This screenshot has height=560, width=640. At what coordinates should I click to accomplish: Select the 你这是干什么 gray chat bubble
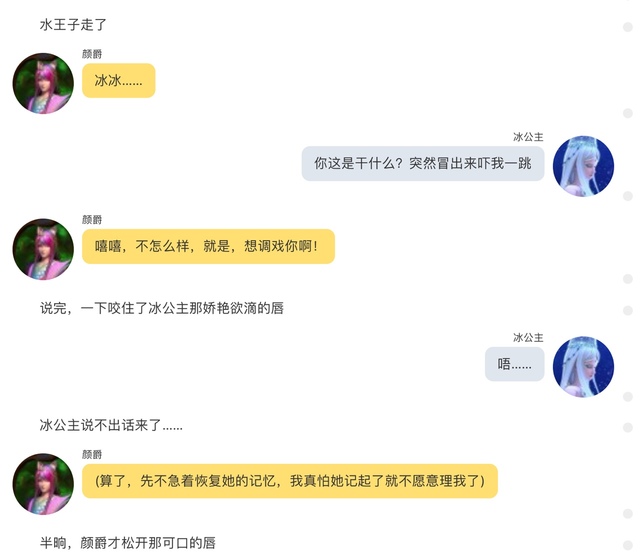pos(423,163)
